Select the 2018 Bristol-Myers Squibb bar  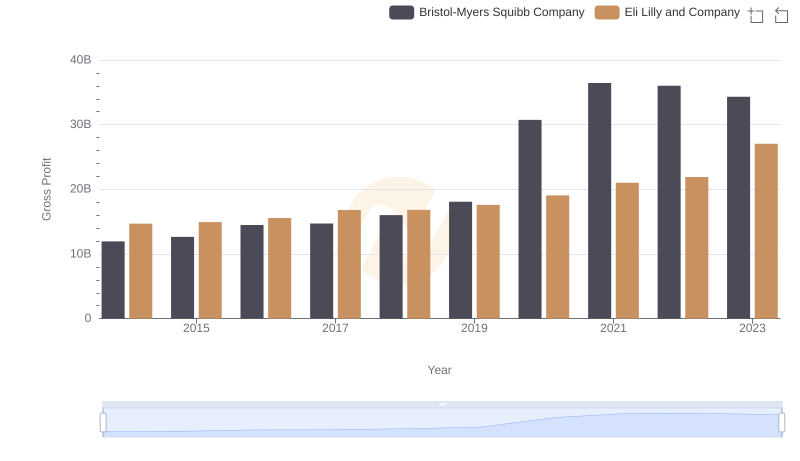click(x=391, y=267)
